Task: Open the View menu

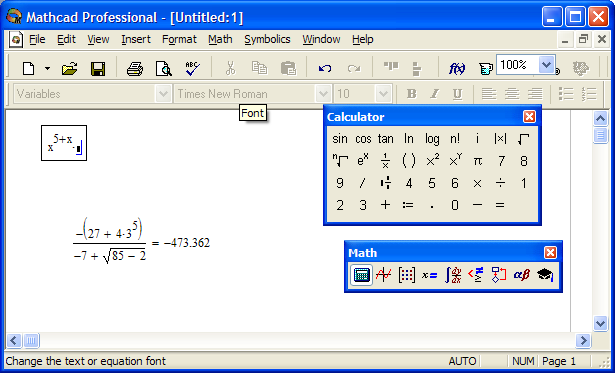Action: pyautogui.click(x=98, y=39)
